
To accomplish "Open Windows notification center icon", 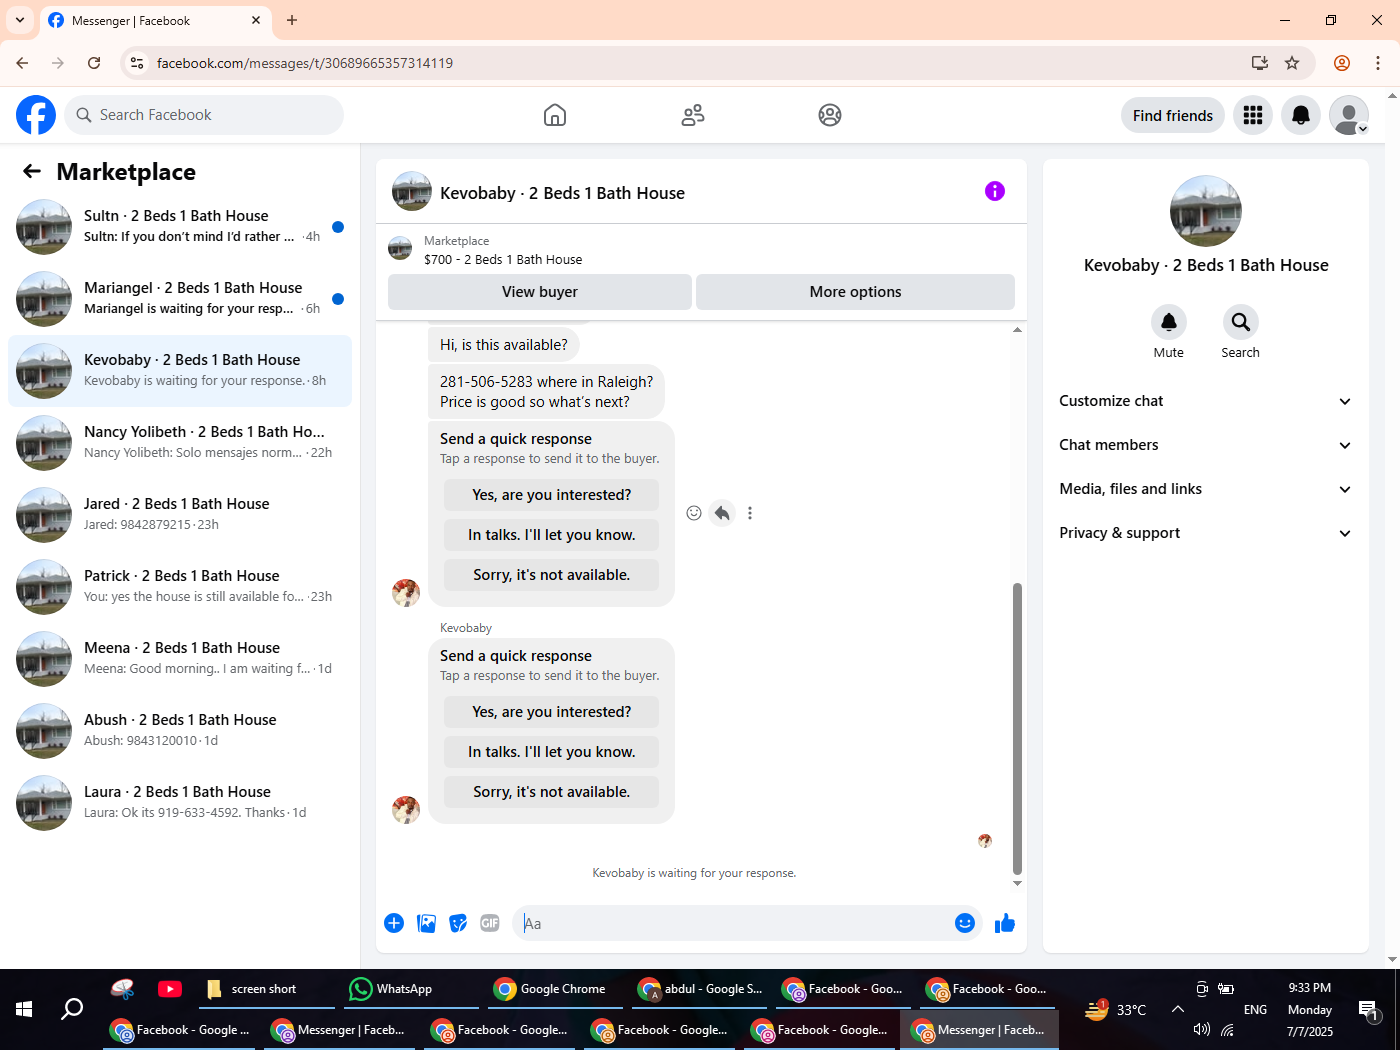I will (1368, 1010).
